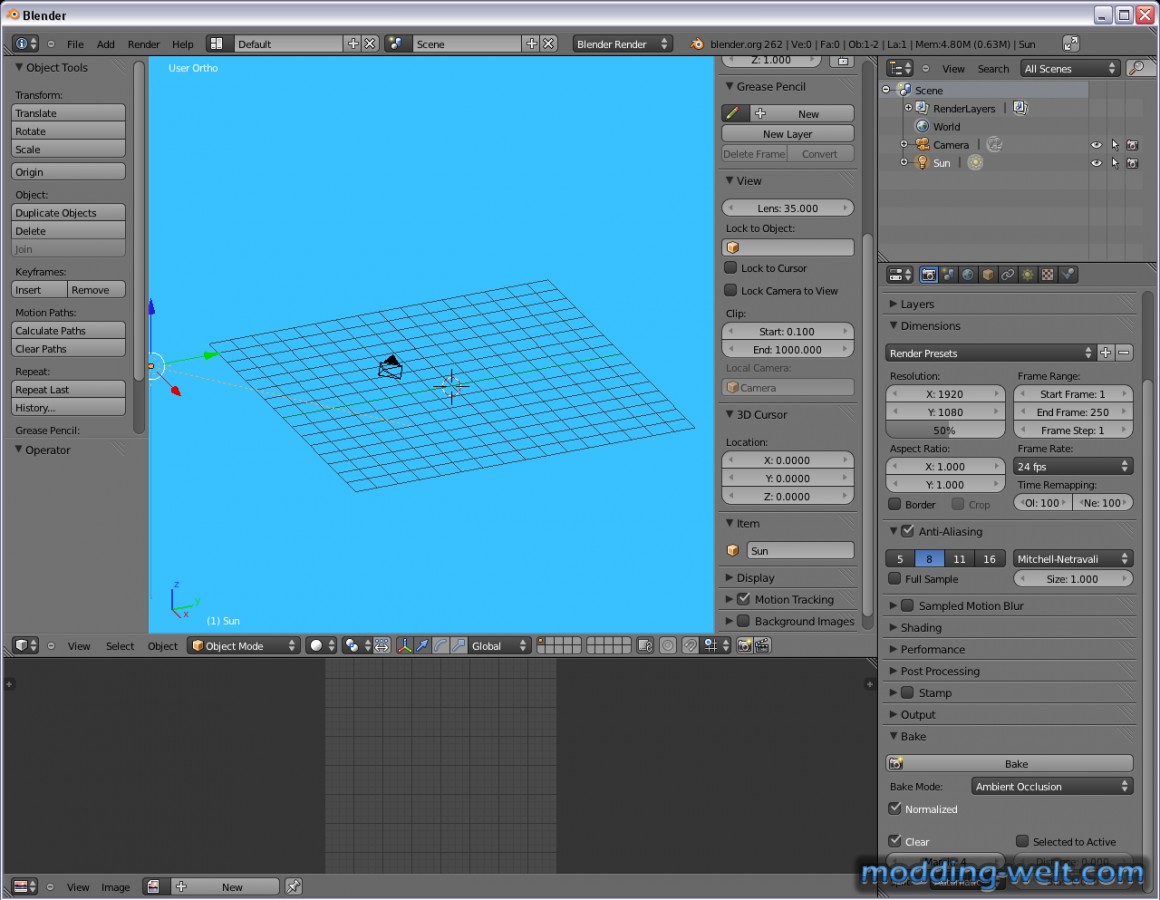The width and height of the screenshot is (1160, 900).
Task: Enable the Border render checkbox
Action: tap(894, 504)
